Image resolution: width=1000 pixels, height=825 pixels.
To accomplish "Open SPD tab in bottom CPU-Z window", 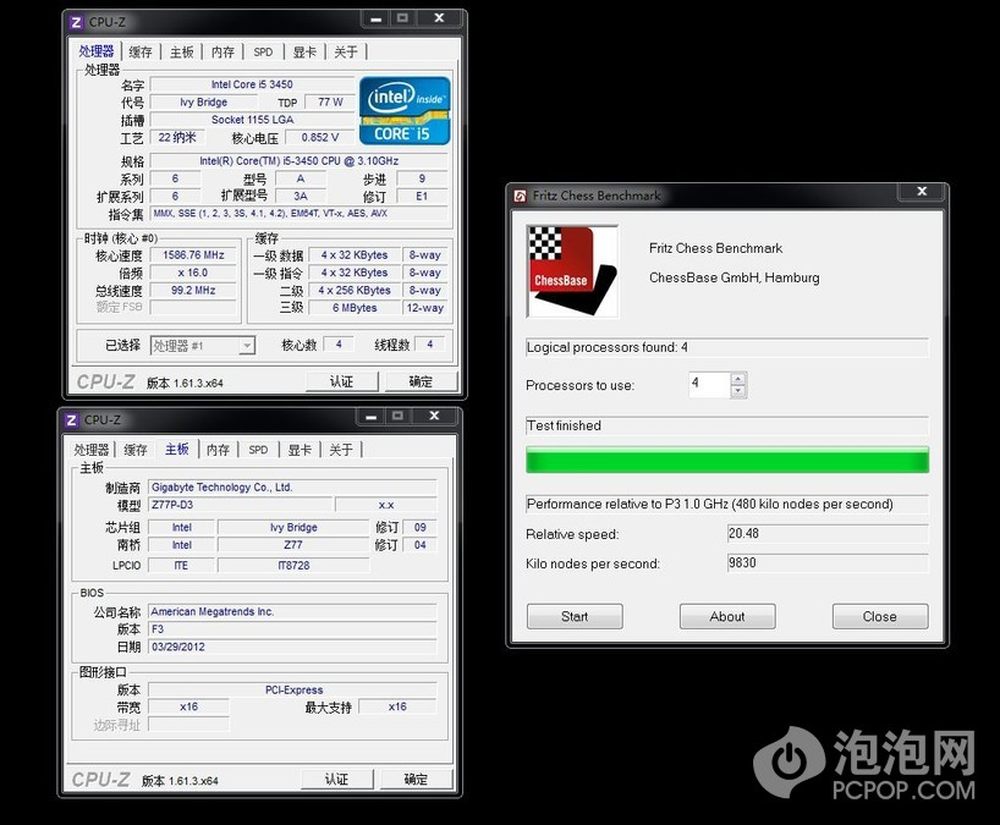I will pos(258,450).
